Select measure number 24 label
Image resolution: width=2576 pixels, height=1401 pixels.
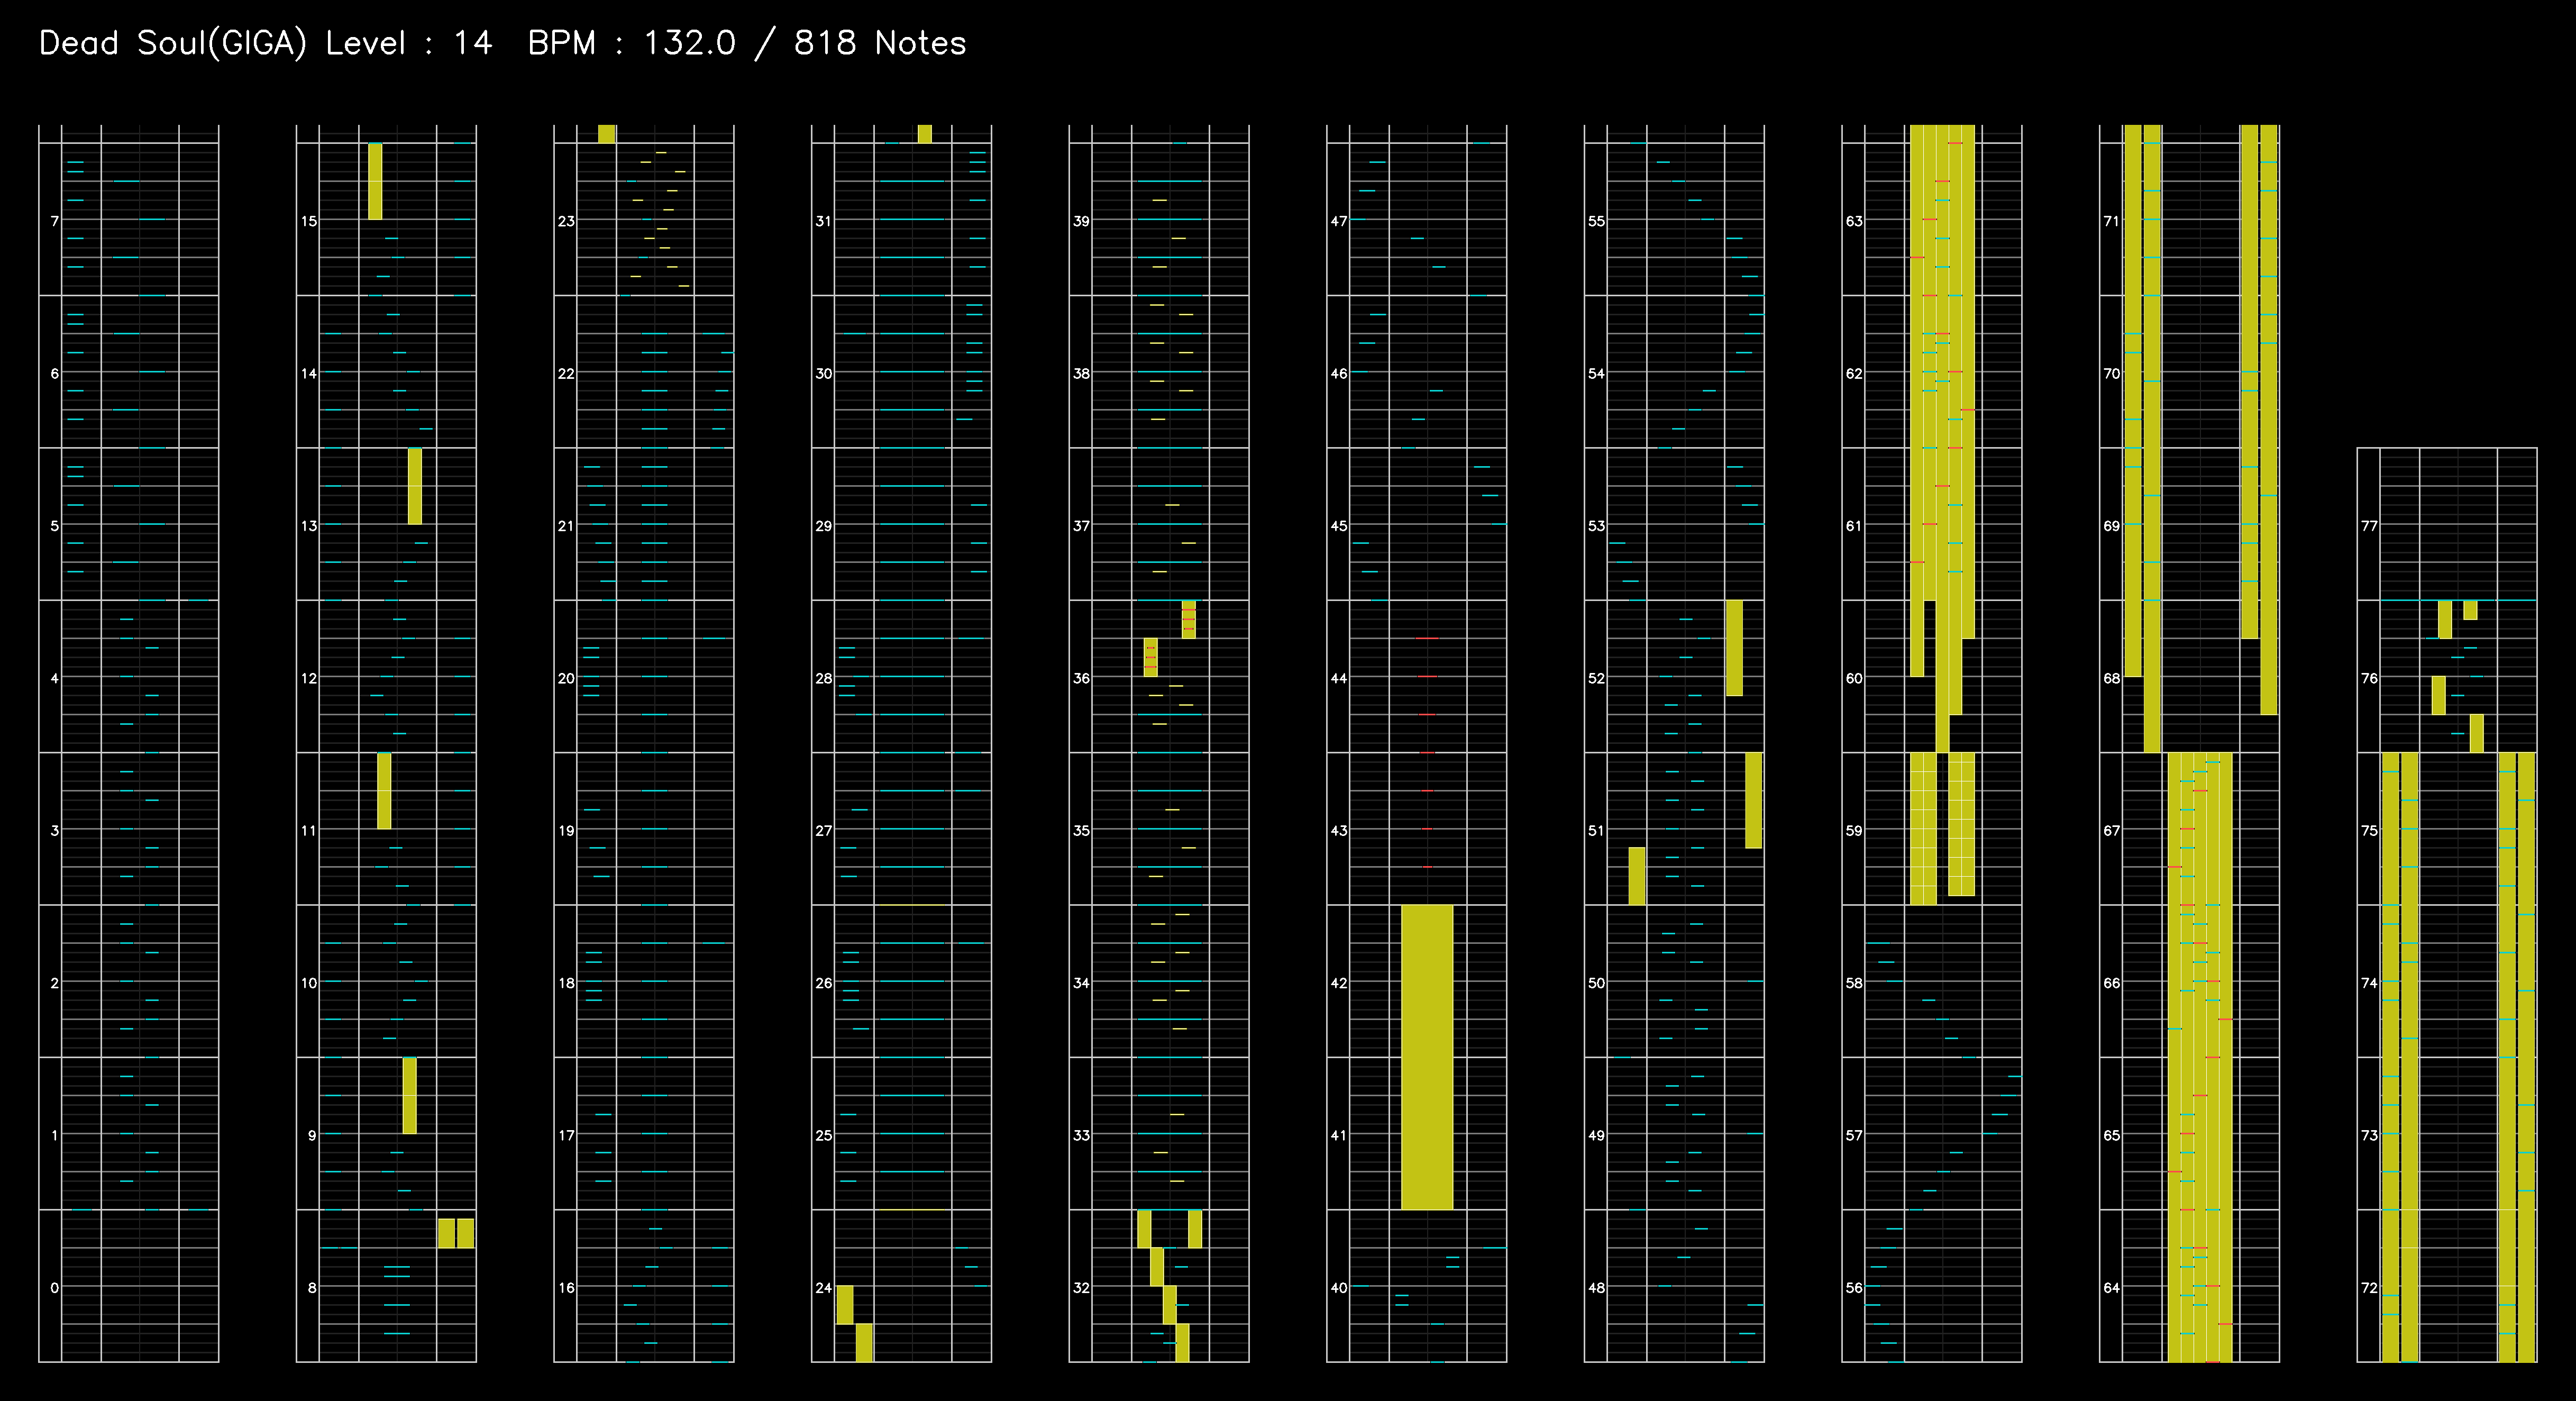point(824,1288)
